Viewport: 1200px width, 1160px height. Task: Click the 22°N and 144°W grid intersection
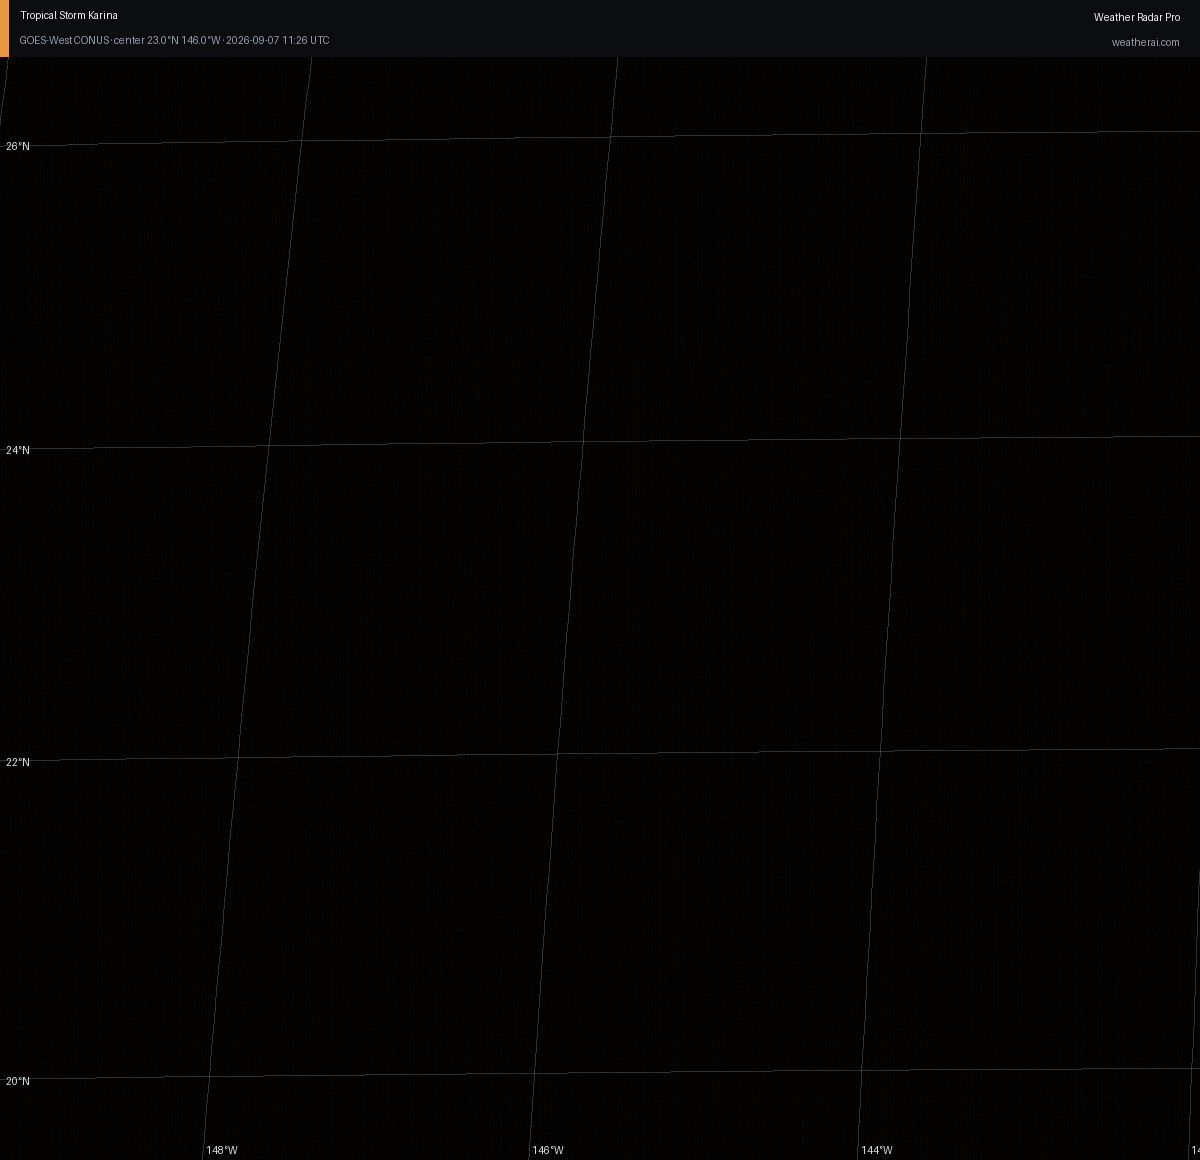[880, 750]
